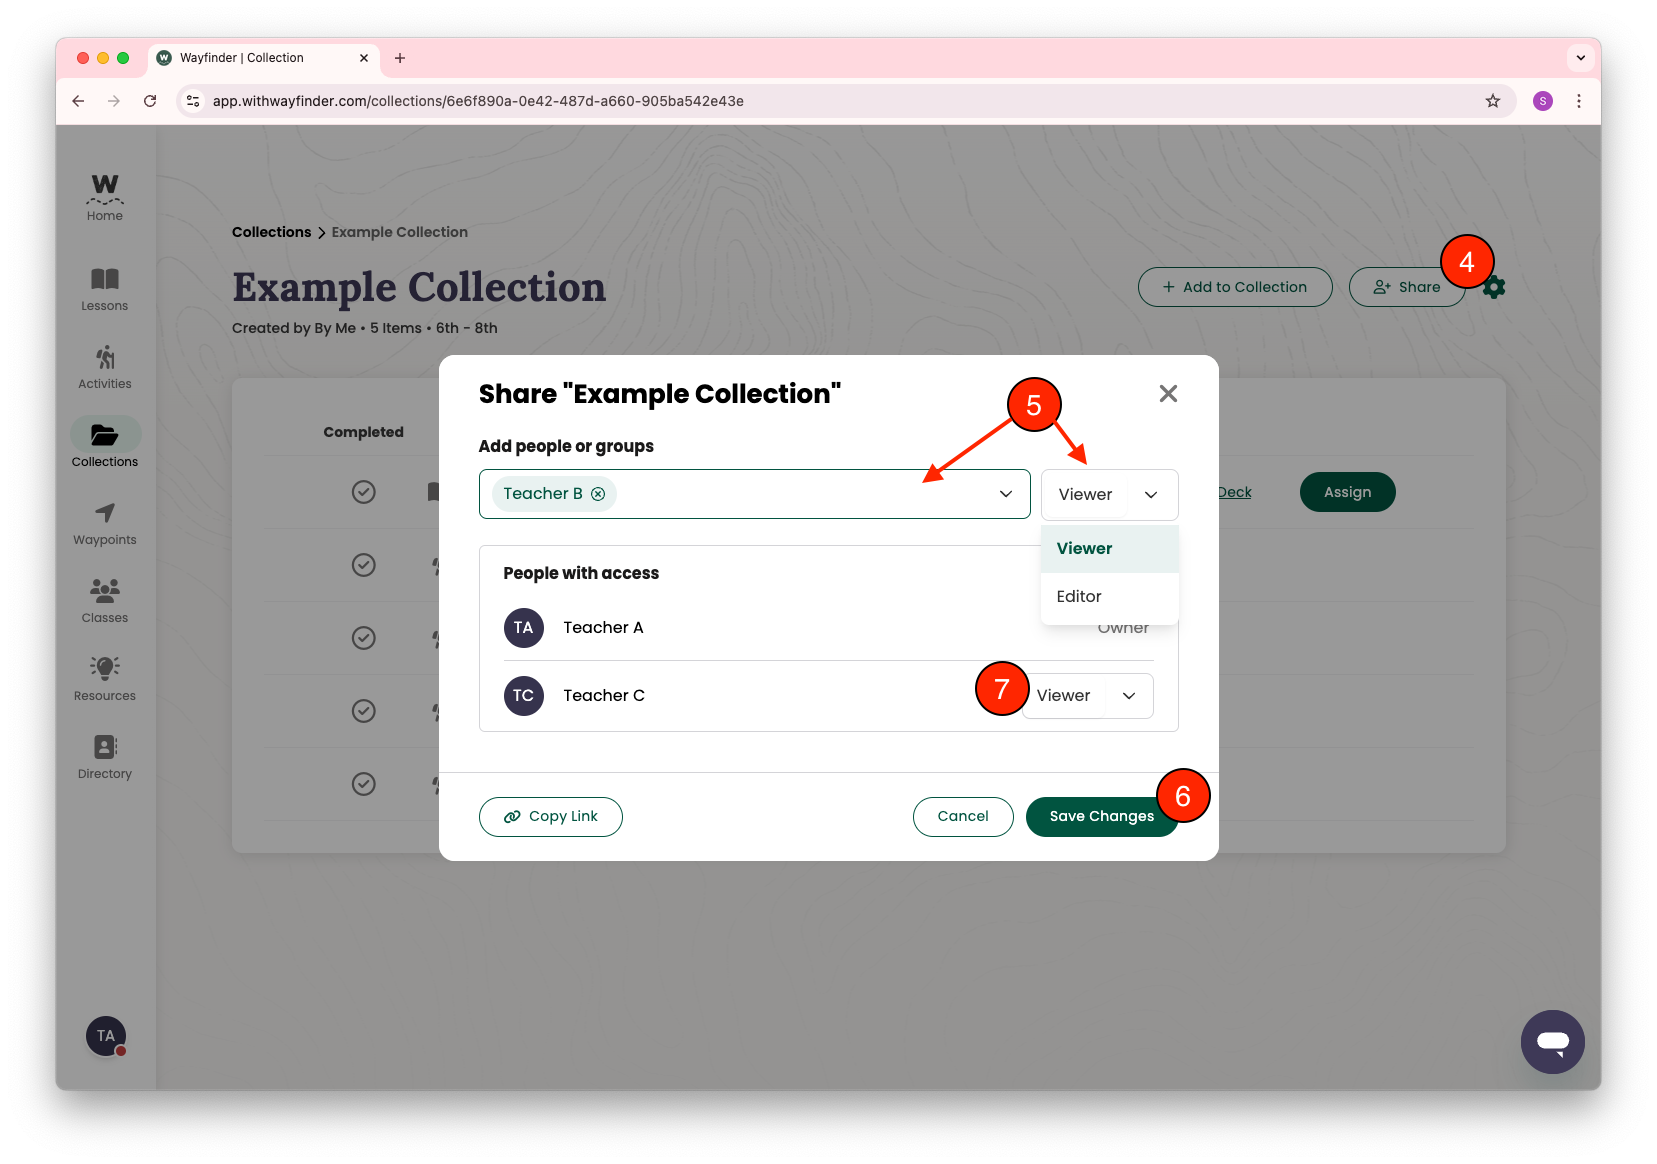Click the browser address bar URL
This screenshot has width=1657, height=1164.
(x=478, y=101)
